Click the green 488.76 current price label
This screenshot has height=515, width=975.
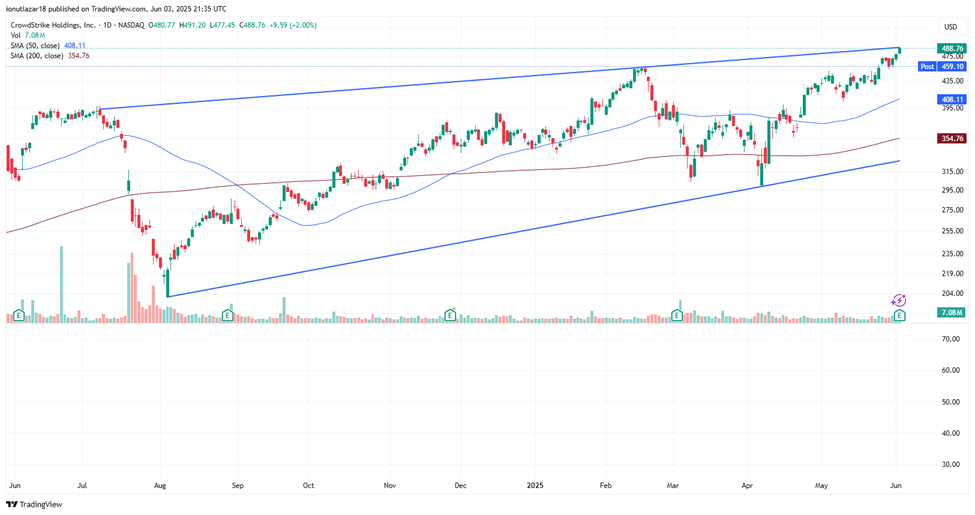pyautogui.click(x=951, y=48)
